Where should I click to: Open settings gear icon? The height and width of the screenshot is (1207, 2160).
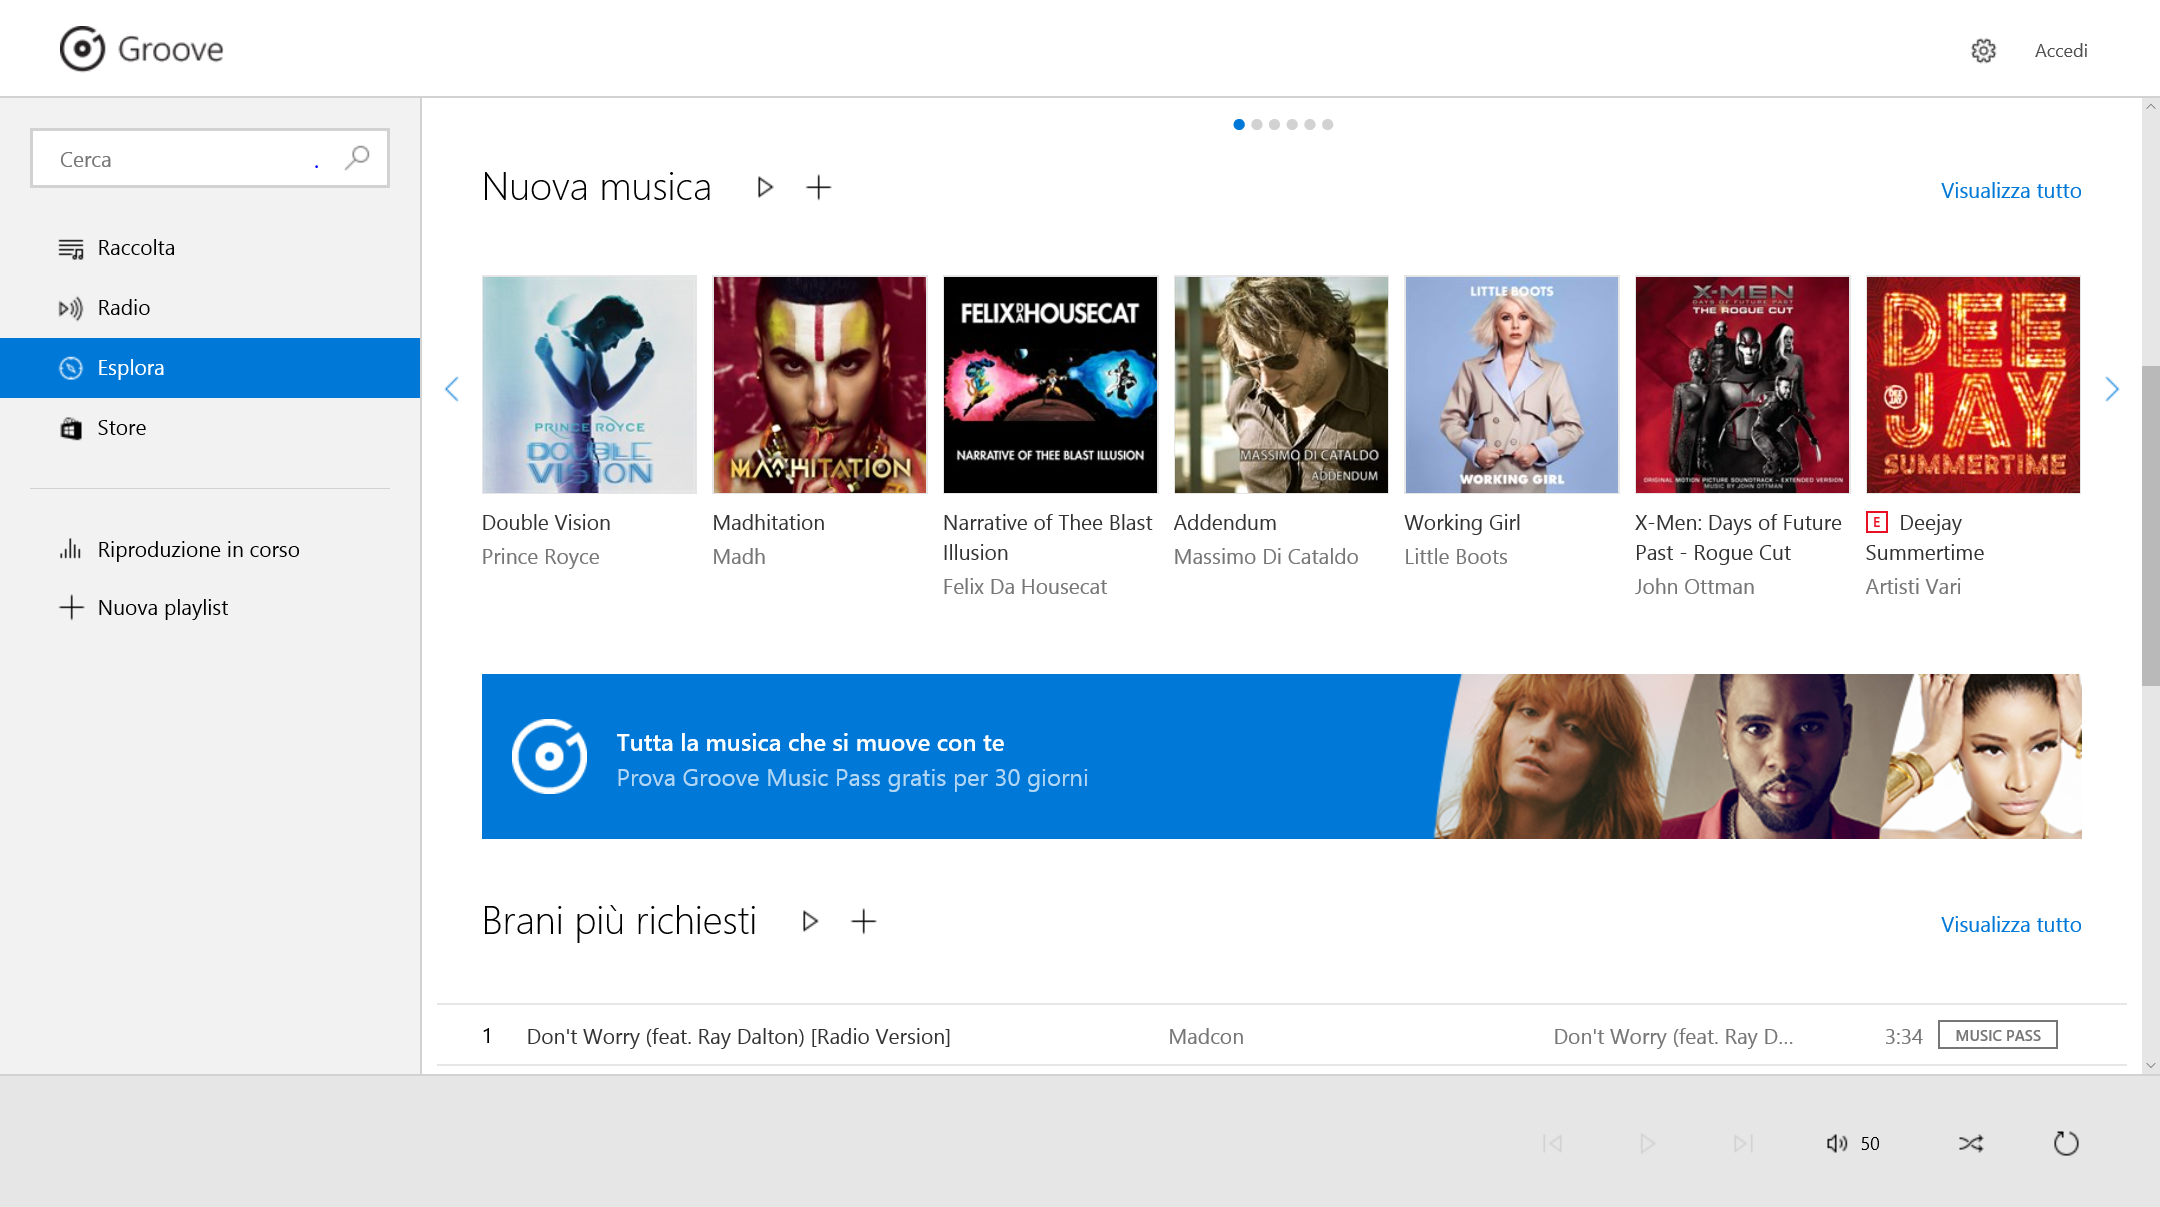1983,51
